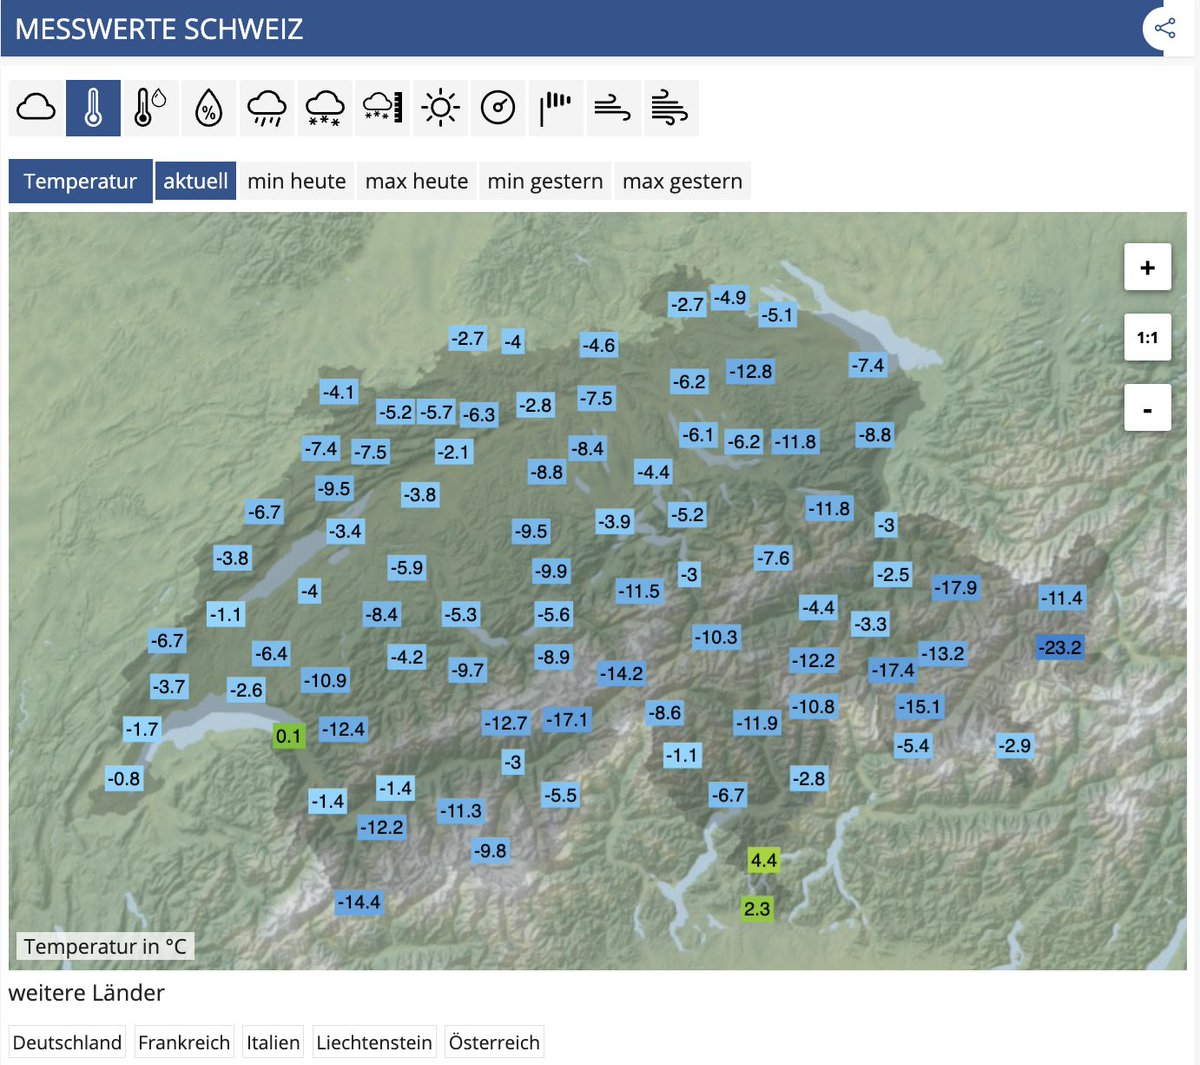Open the share icon in the header
The width and height of the screenshot is (1200, 1065).
click(x=1165, y=28)
